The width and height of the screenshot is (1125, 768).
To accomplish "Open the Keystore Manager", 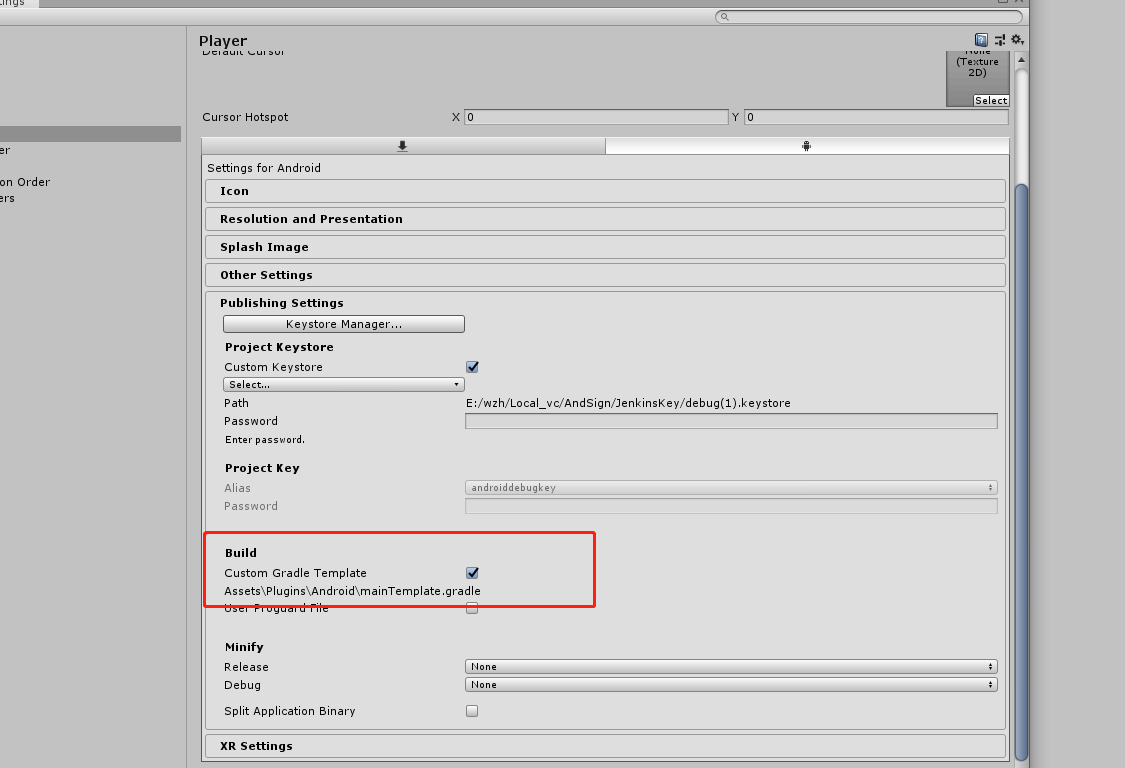I will tap(344, 324).
